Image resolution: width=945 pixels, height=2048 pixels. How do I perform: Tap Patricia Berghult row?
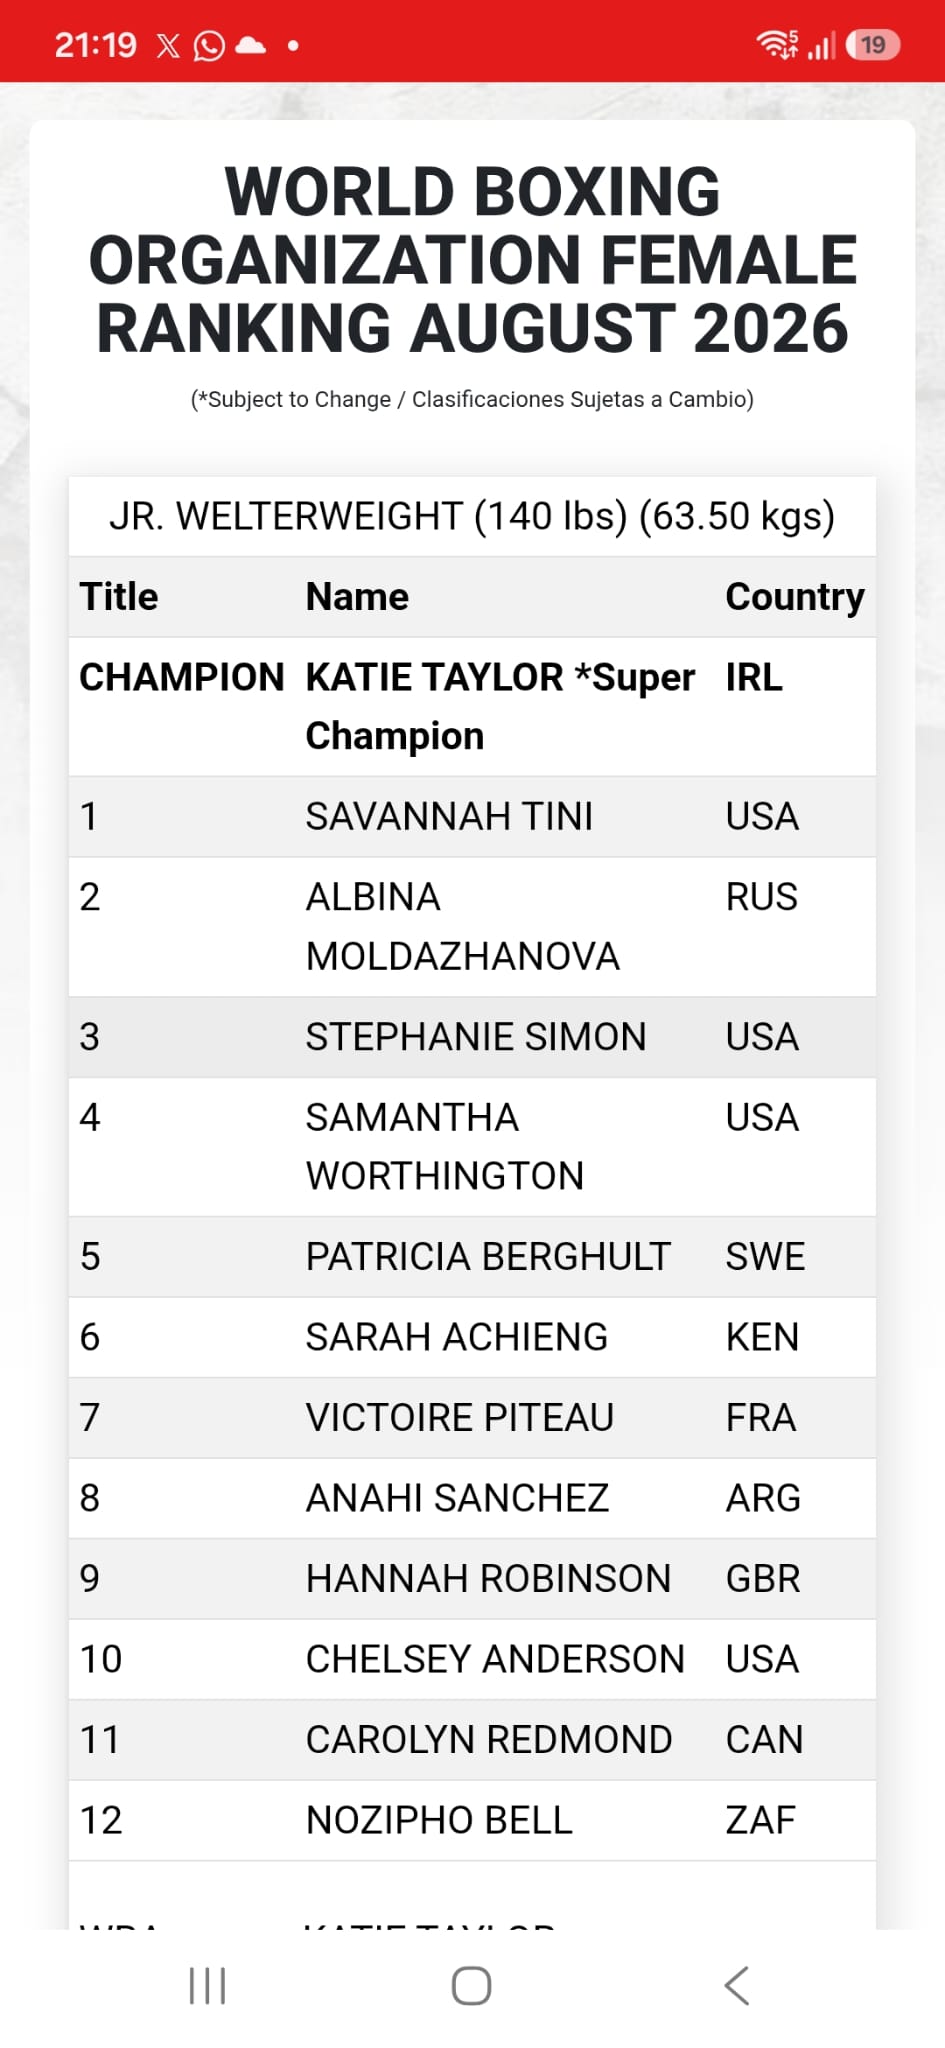pyautogui.click(x=472, y=1257)
